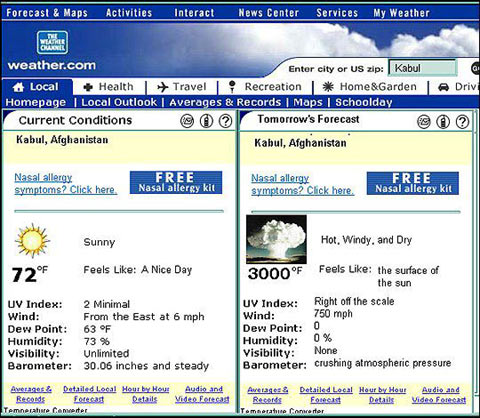Image resolution: width=480 pixels, height=418 pixels.
Task: Switch to the Travel tab
Action: click(x=182, y=87)
